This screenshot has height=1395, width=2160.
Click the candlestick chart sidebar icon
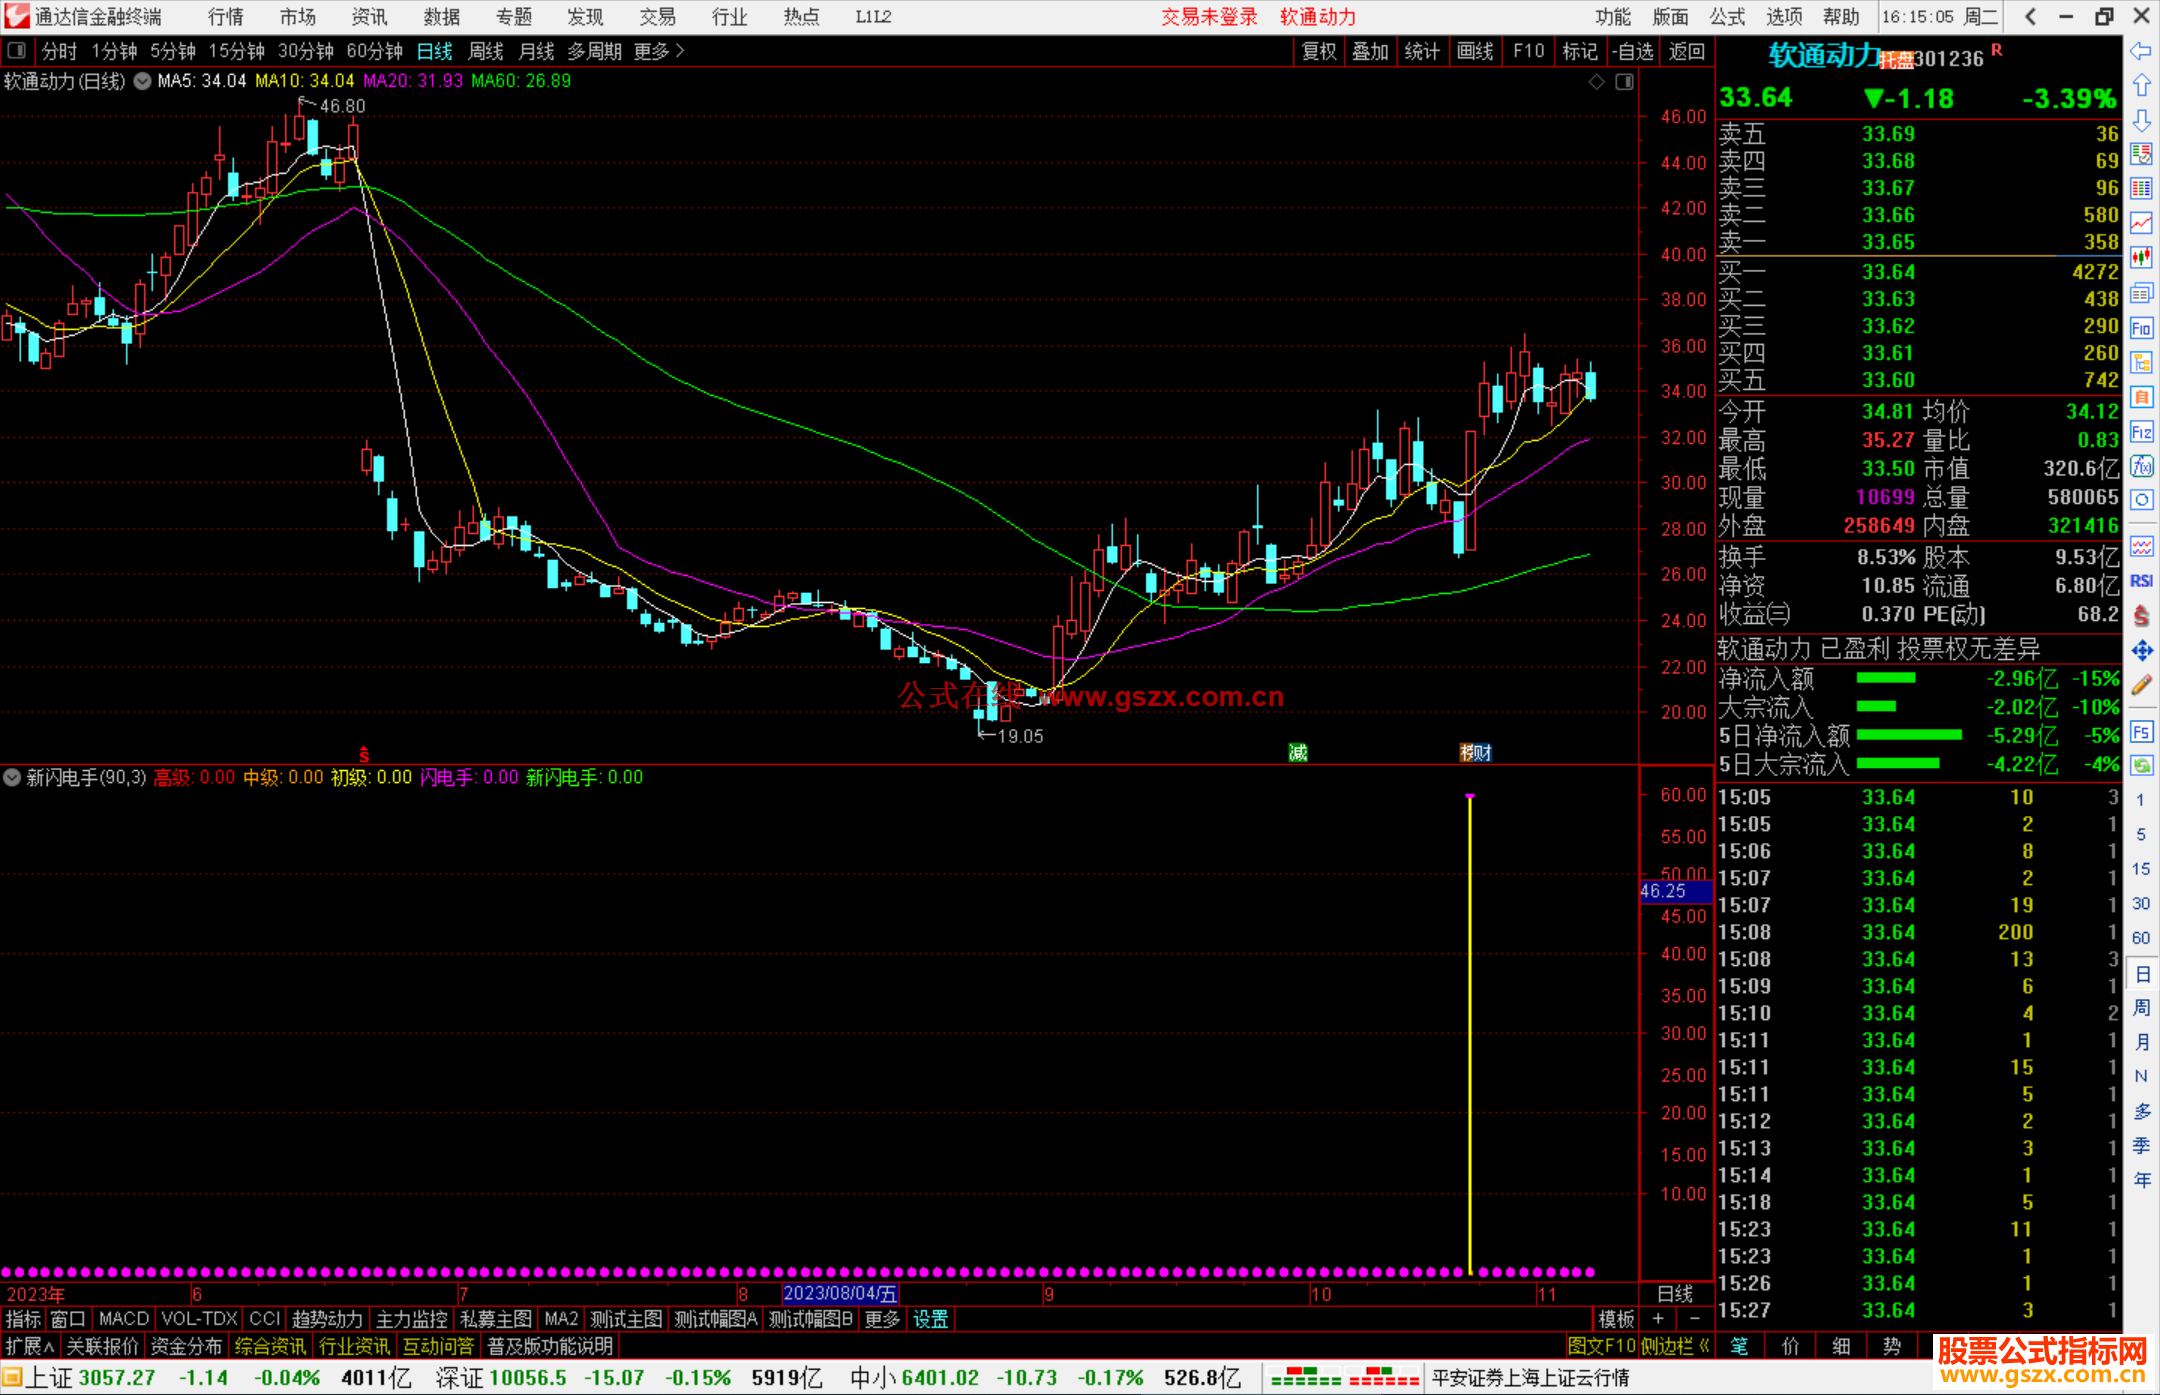point(2141,257)
